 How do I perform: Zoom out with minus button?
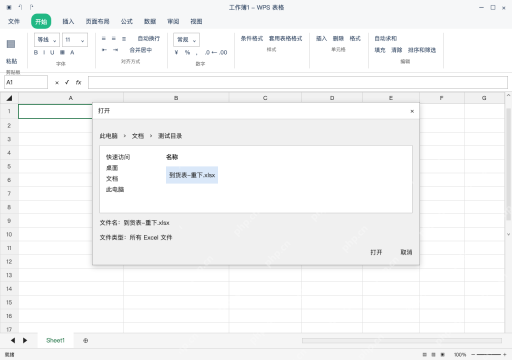473,355
